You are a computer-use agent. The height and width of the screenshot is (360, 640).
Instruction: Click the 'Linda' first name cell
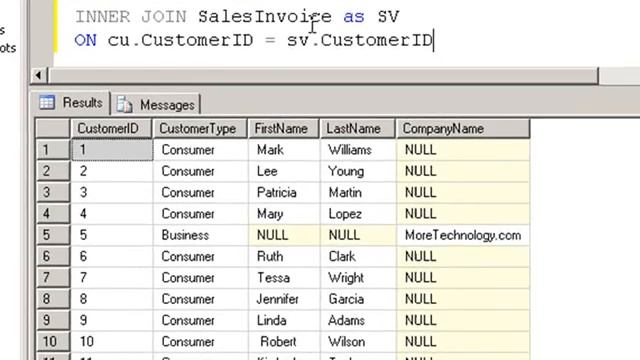284,320
